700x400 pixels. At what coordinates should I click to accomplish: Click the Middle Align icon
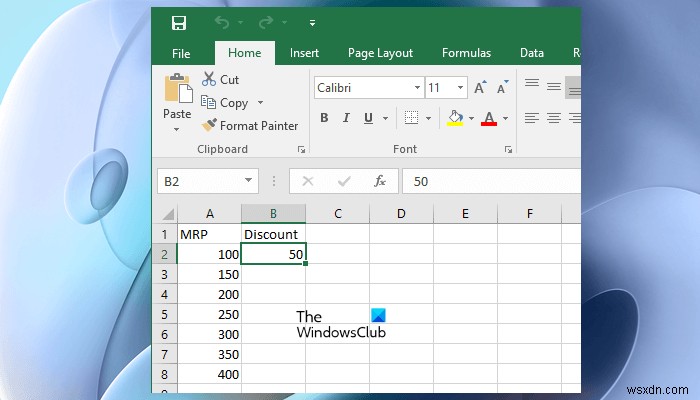(554, 86)
